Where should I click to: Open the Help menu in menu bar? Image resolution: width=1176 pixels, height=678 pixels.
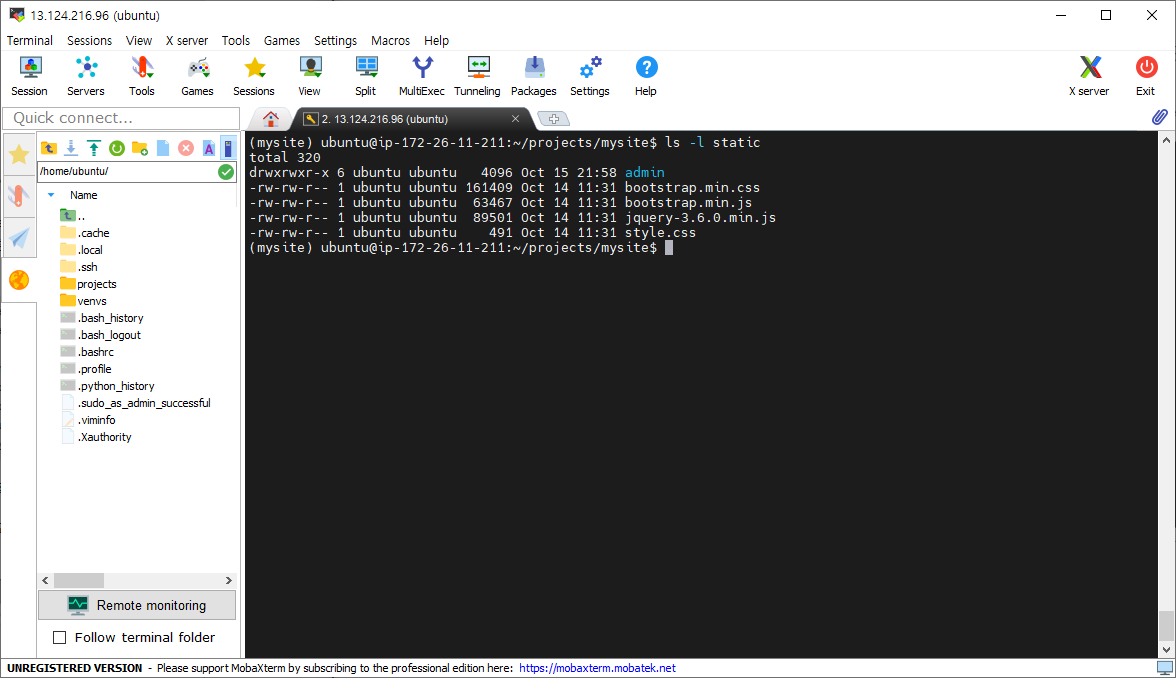pos(436,40)
